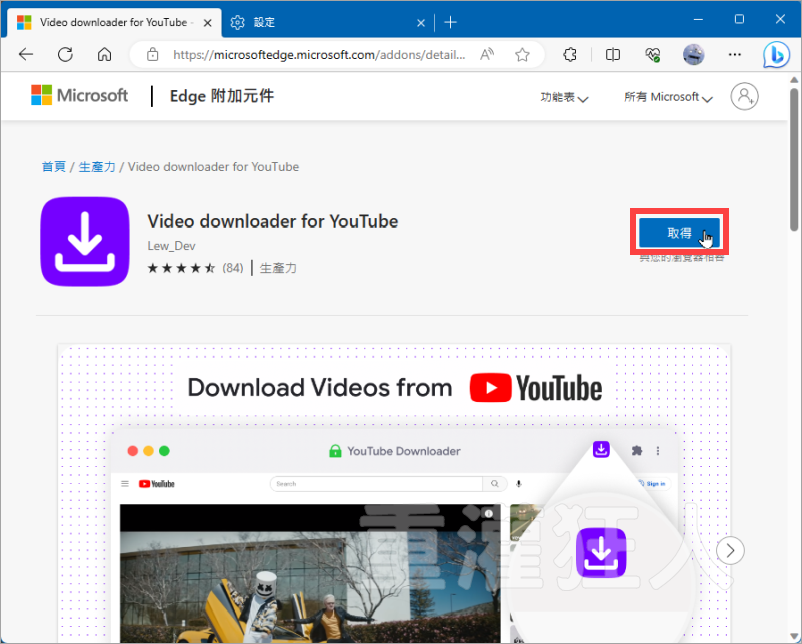Click the browser back arrow

[x=26, y=54]
